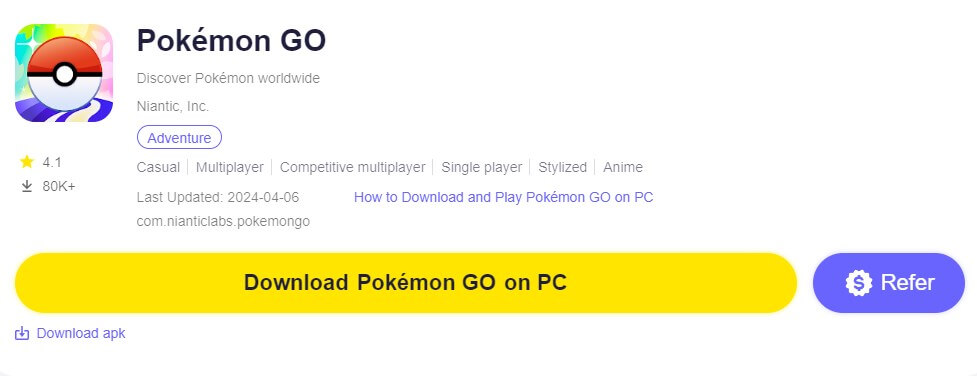Click the Pokémon GO title heading
Screen dimensions: 977x376
(231, 41)
